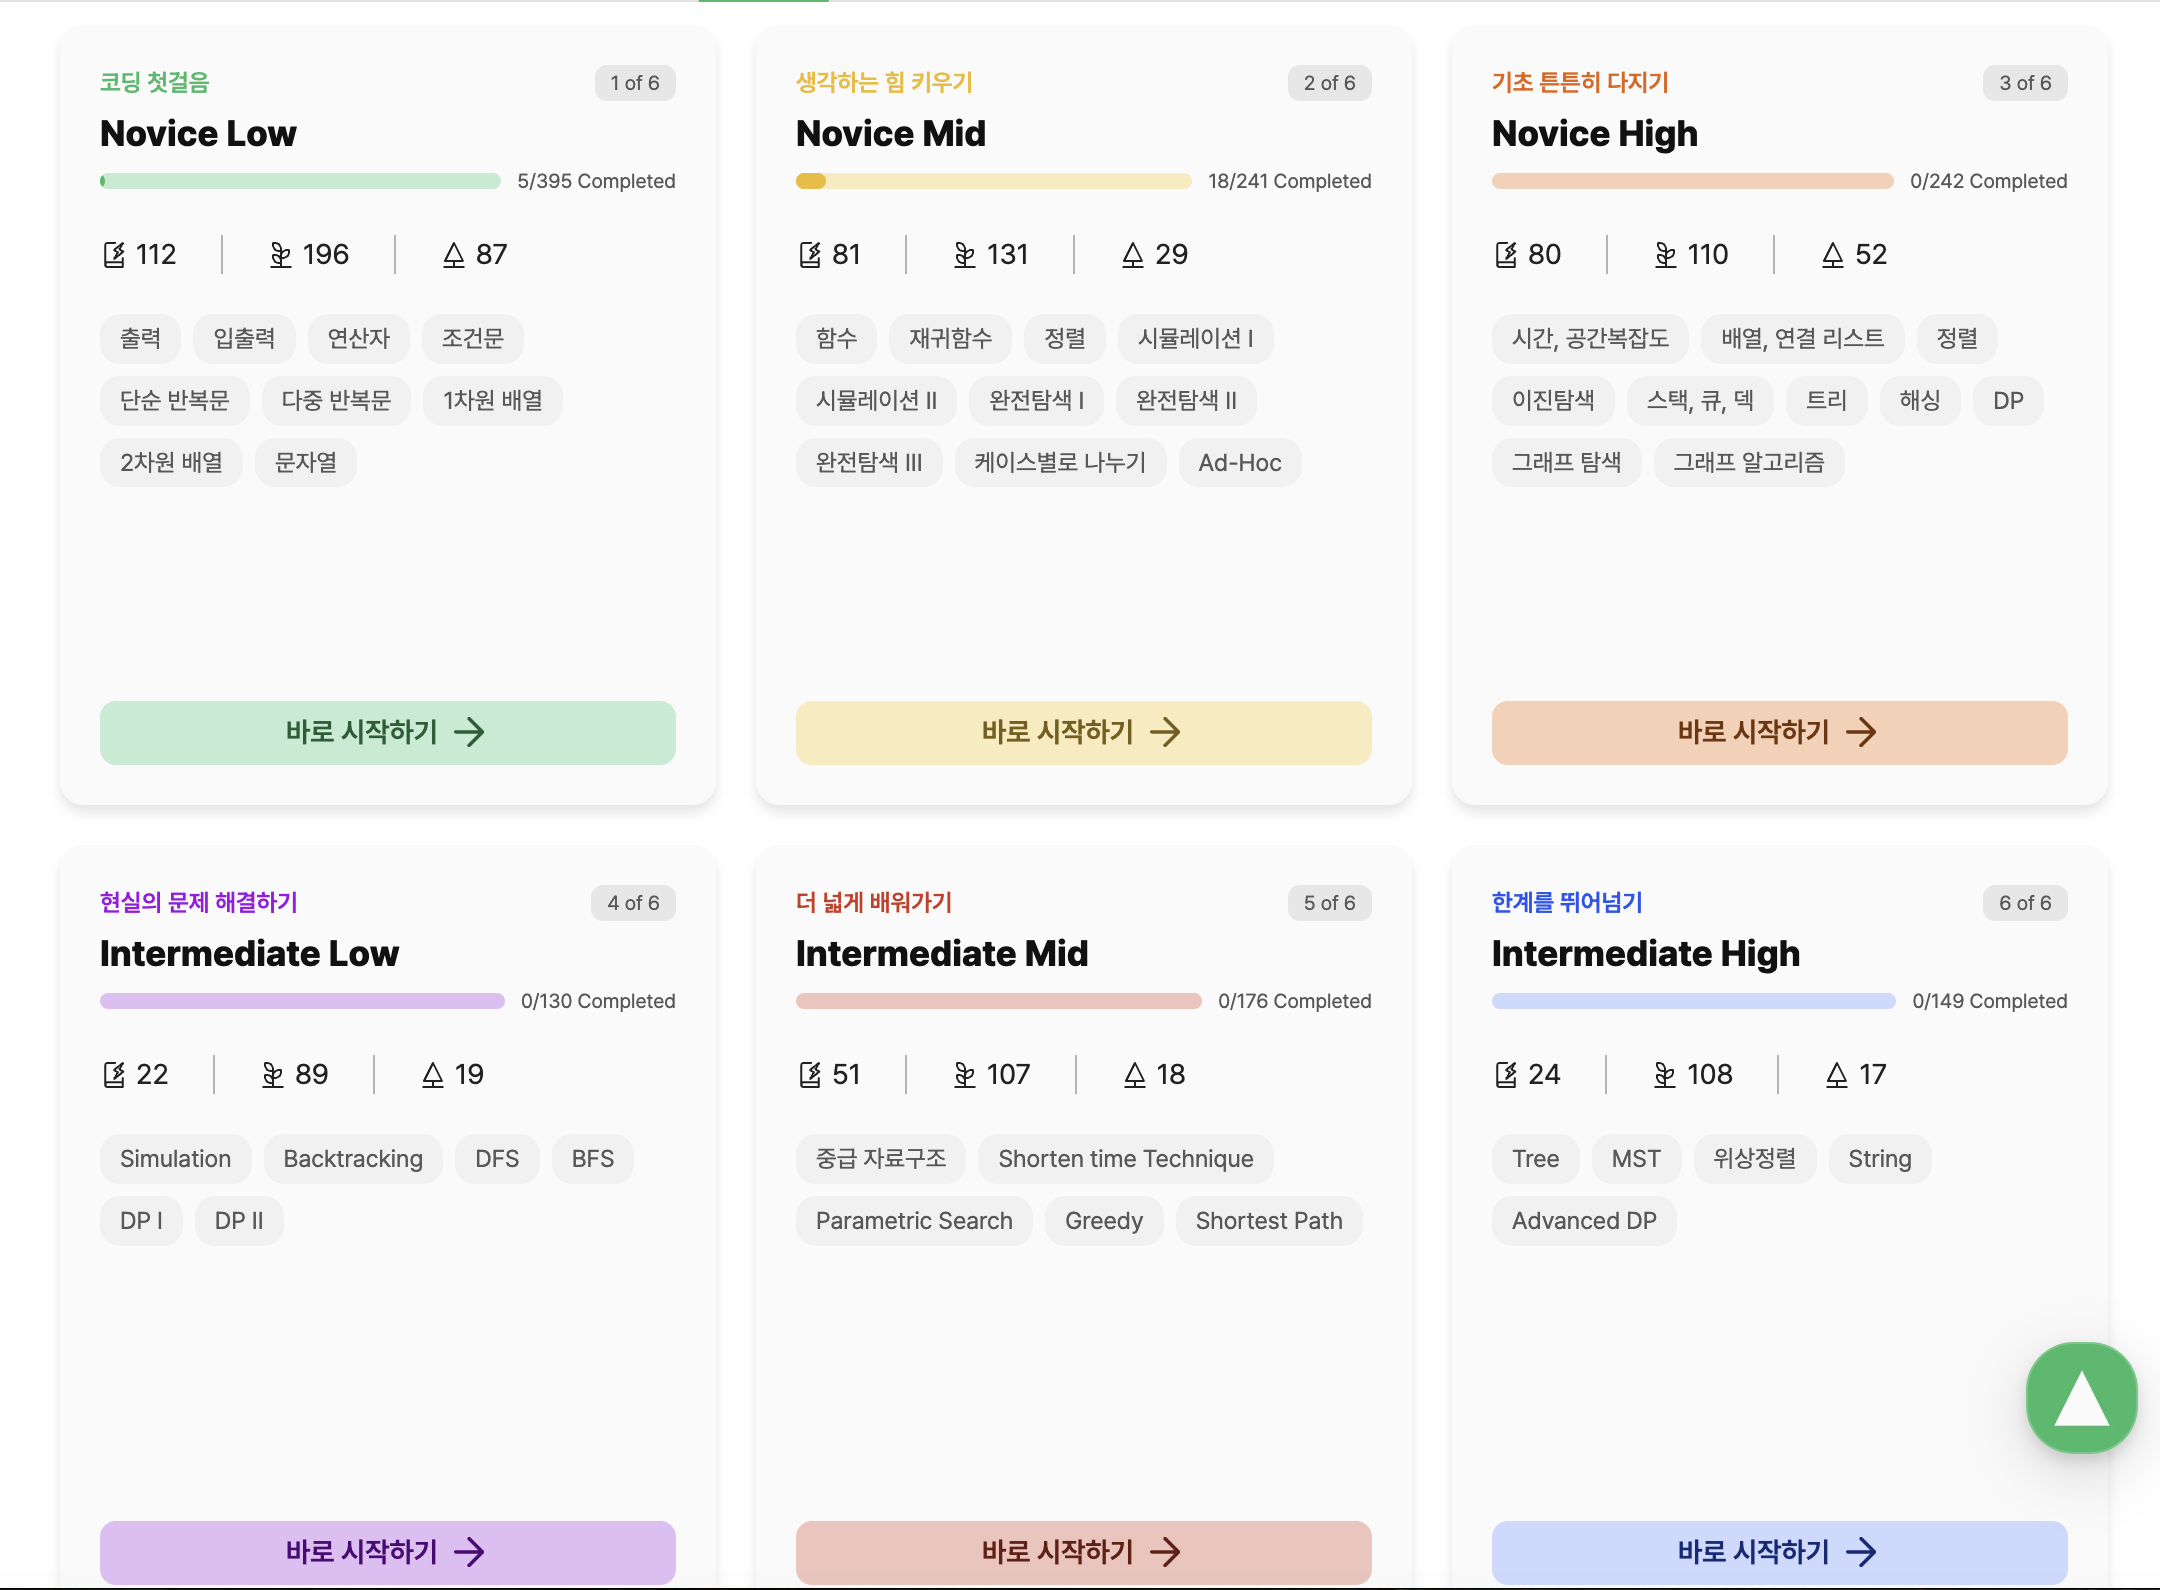Start the Novice Low course
This screenshot has height=1590, width=2160.
[387, 733]
